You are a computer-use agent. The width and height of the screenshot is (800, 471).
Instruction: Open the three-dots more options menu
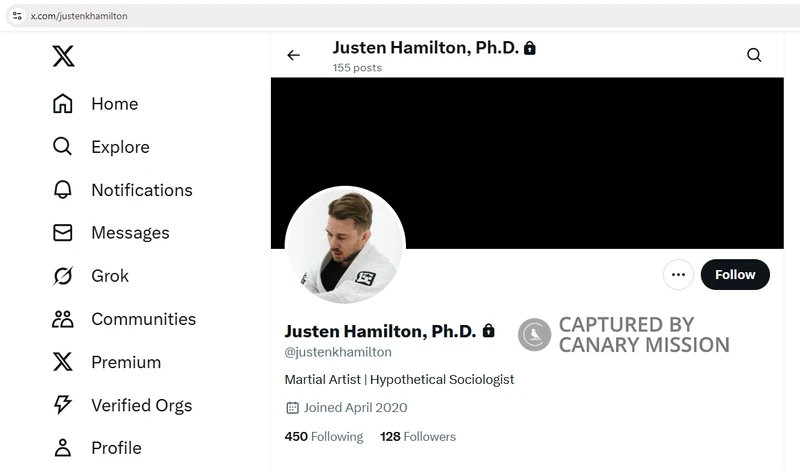point(678,275)
